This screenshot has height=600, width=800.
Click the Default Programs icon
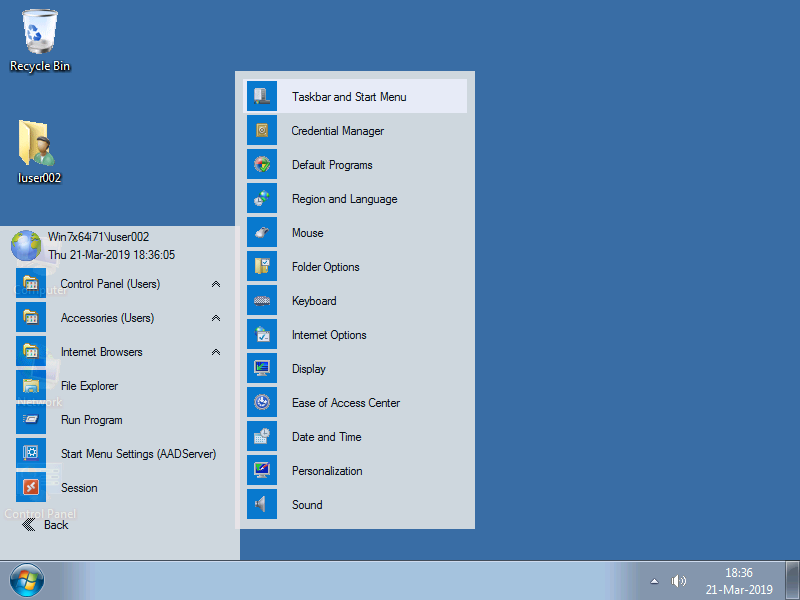tap(262, 165)
